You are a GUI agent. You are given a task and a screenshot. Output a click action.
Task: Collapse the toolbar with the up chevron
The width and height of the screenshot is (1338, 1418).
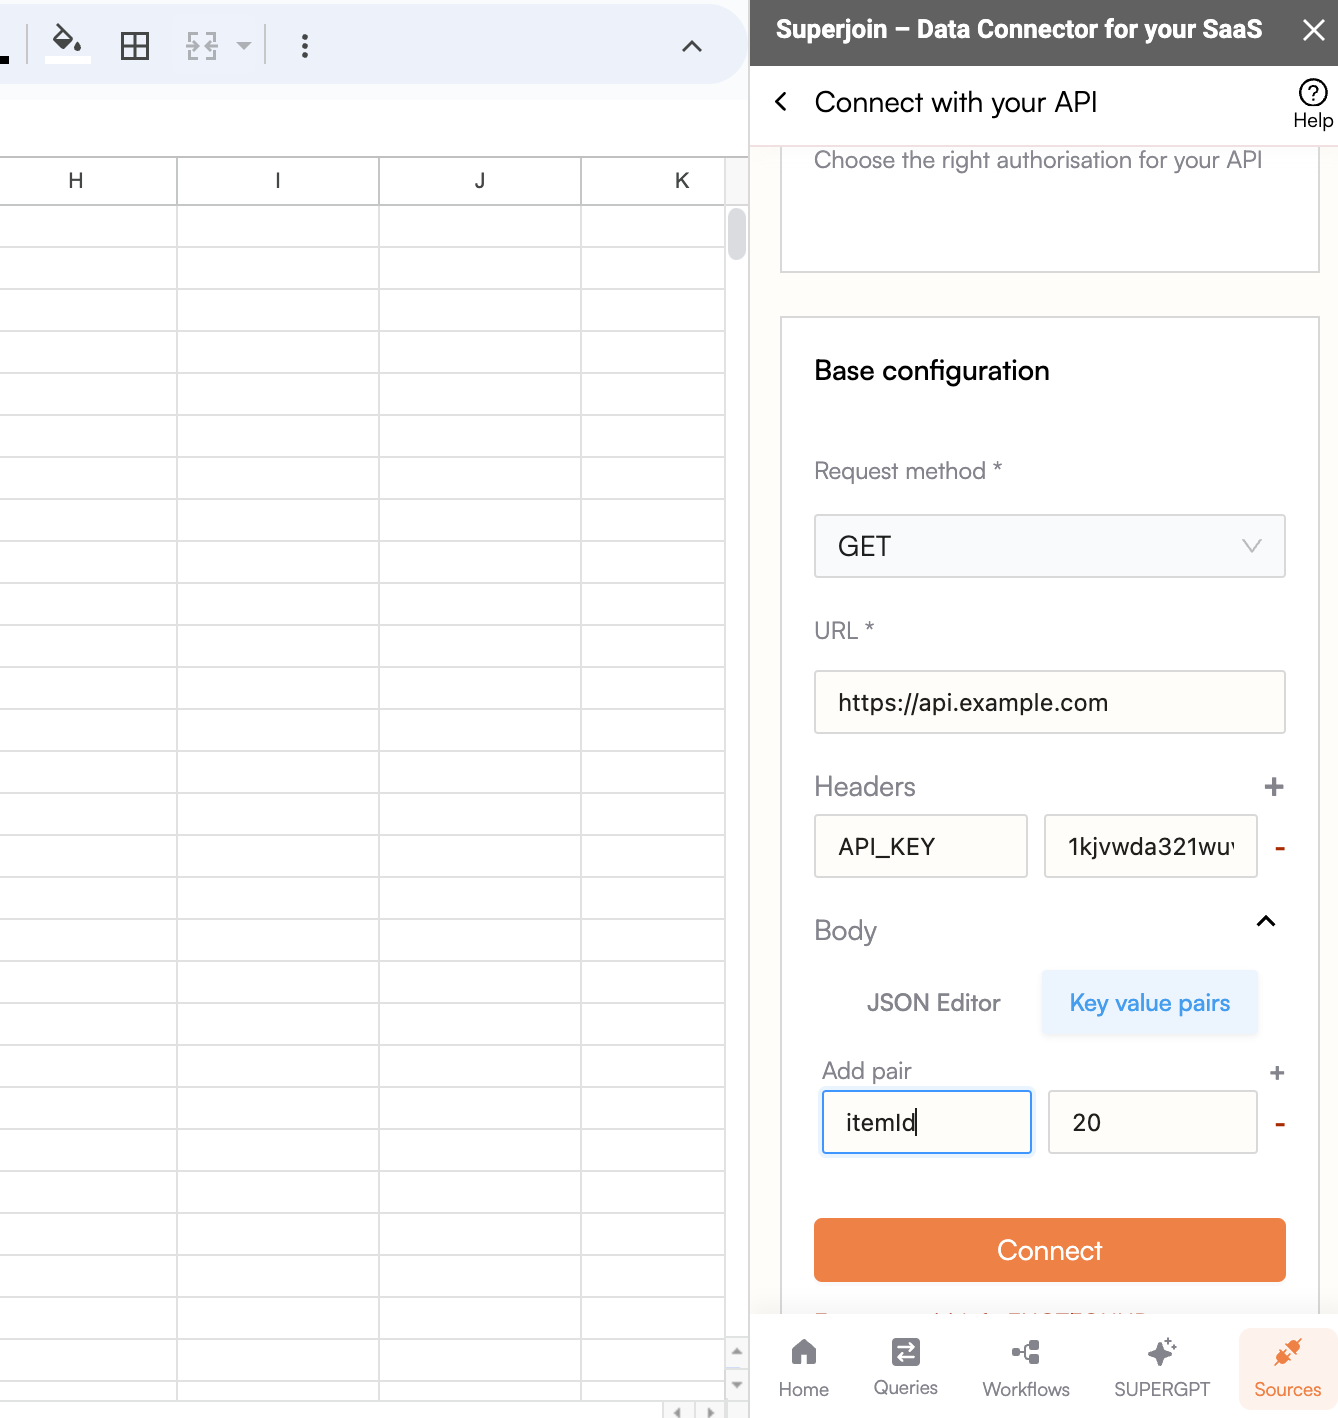coord(692,46)
